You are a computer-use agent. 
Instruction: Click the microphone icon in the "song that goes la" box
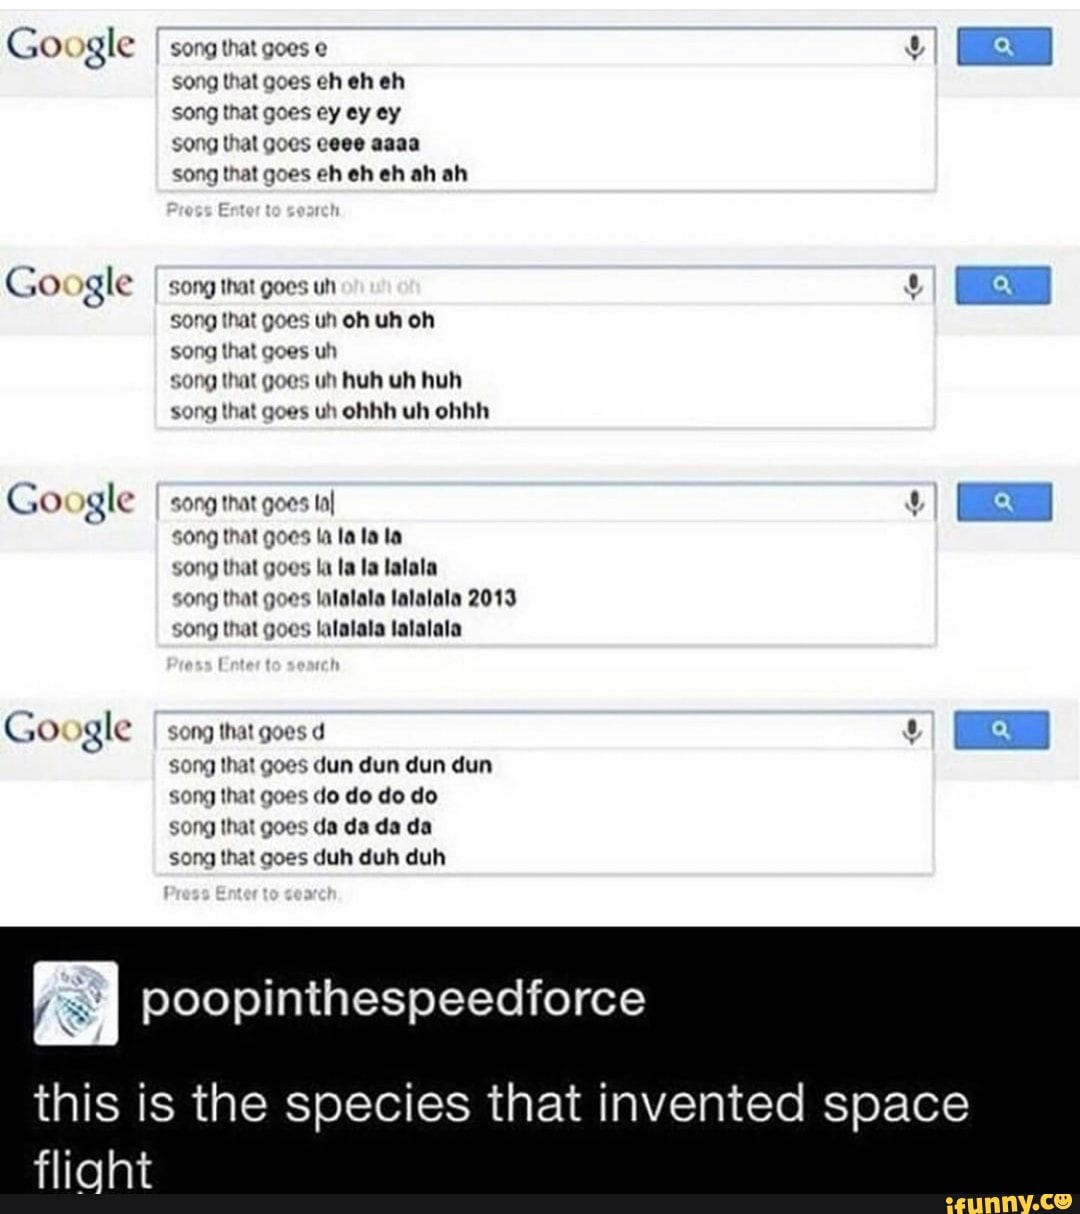pyautogui.click(x=912, y=503)
